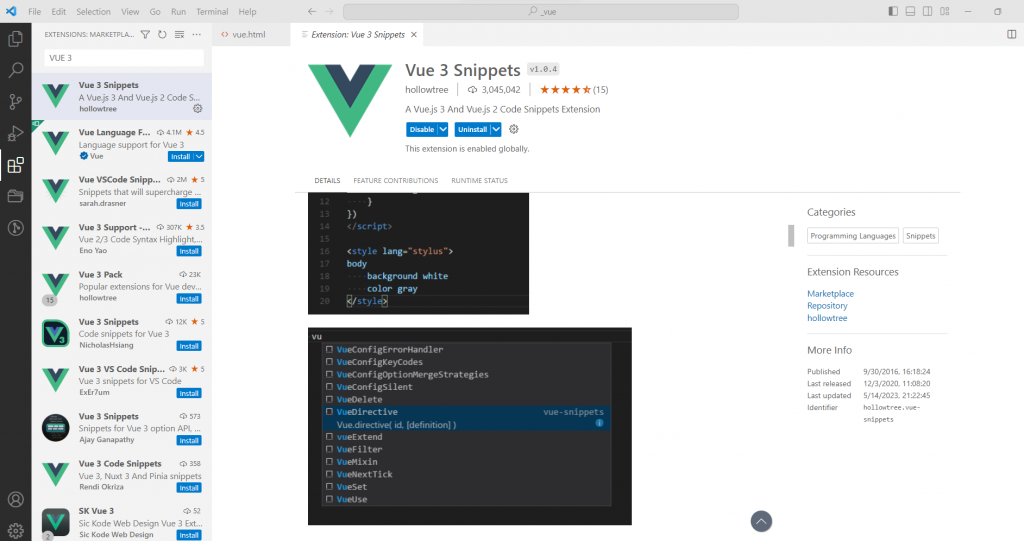Screen dimensions: 1024x541
Task: Click the VS Code logo in title bar
Action: tap(11, 12)
